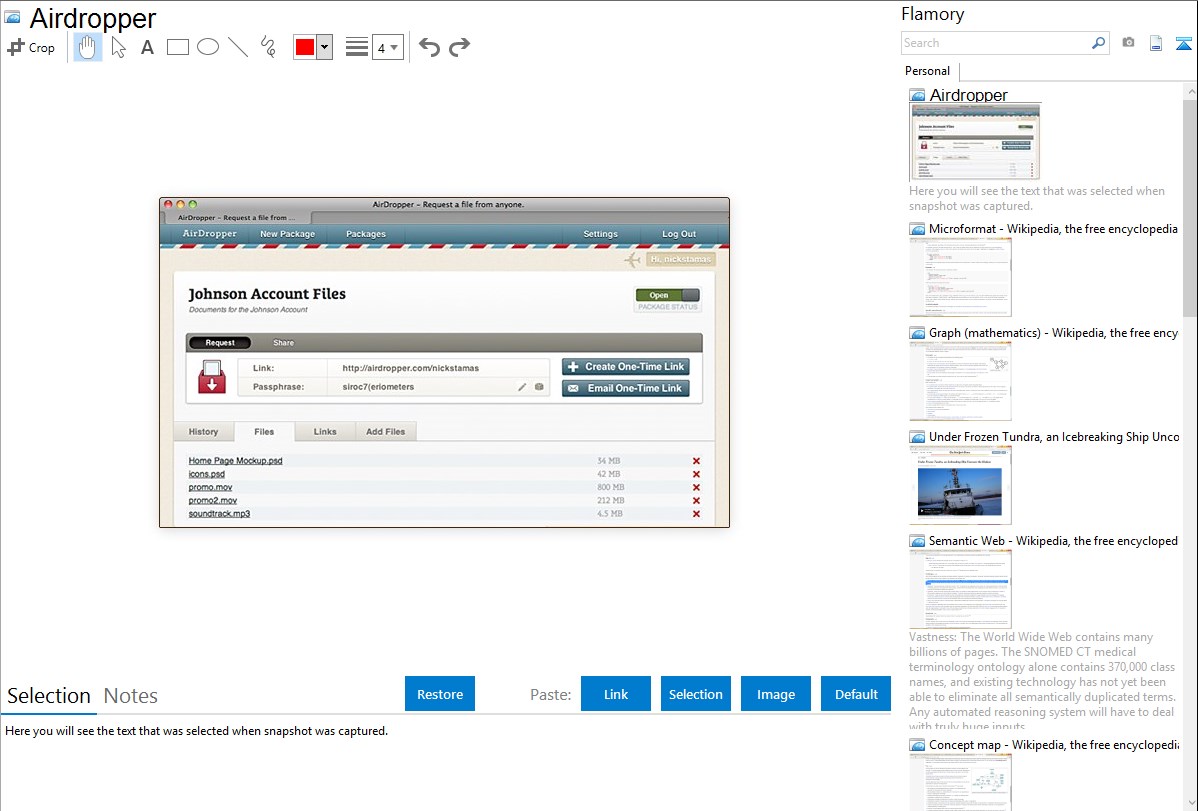Viewport: 1198px width, 811px height.
Task: Click Packages in the AirDropper nav
Action: coord(365,234)
